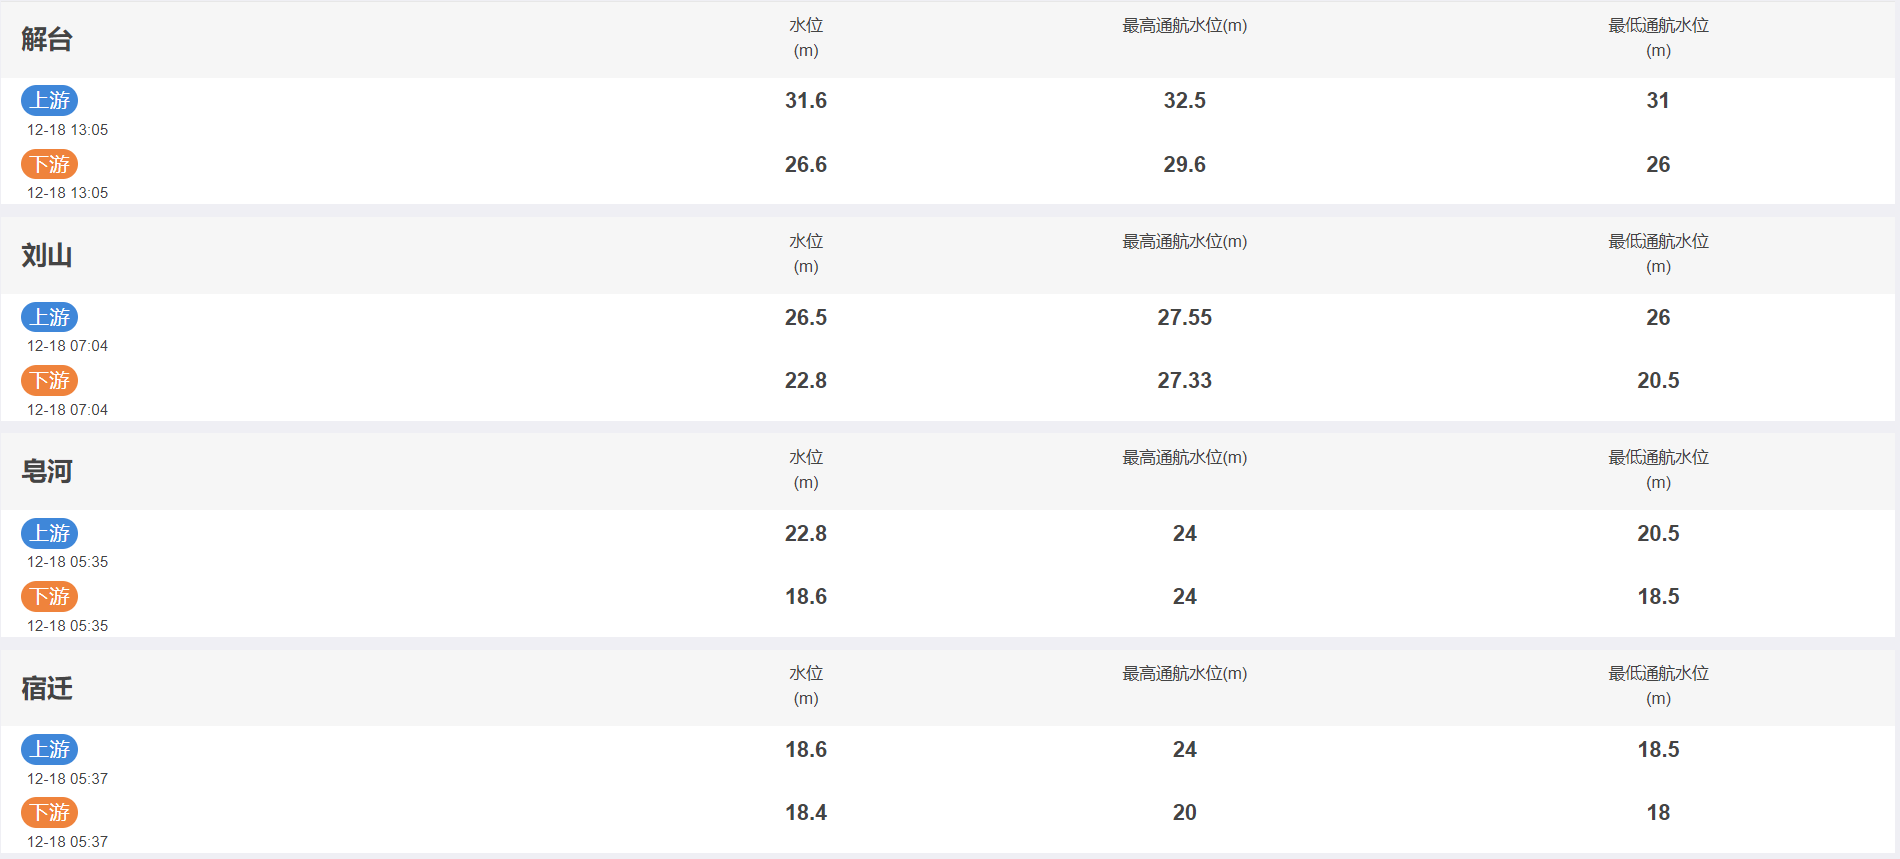This screenshot has width=1900, height=859.
Task: Click 解台 upstream water level 31.6
Action: pyautogui.click(x=806, y=100)
